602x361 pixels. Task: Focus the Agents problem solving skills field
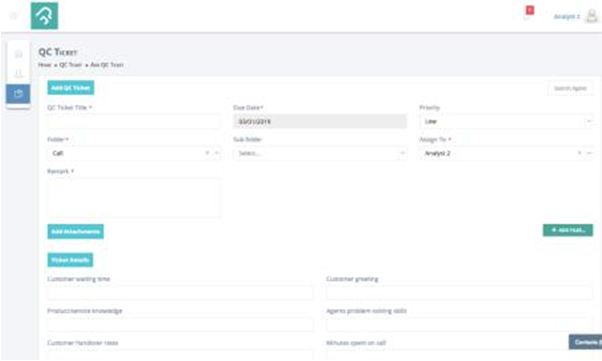coord(459,325)
